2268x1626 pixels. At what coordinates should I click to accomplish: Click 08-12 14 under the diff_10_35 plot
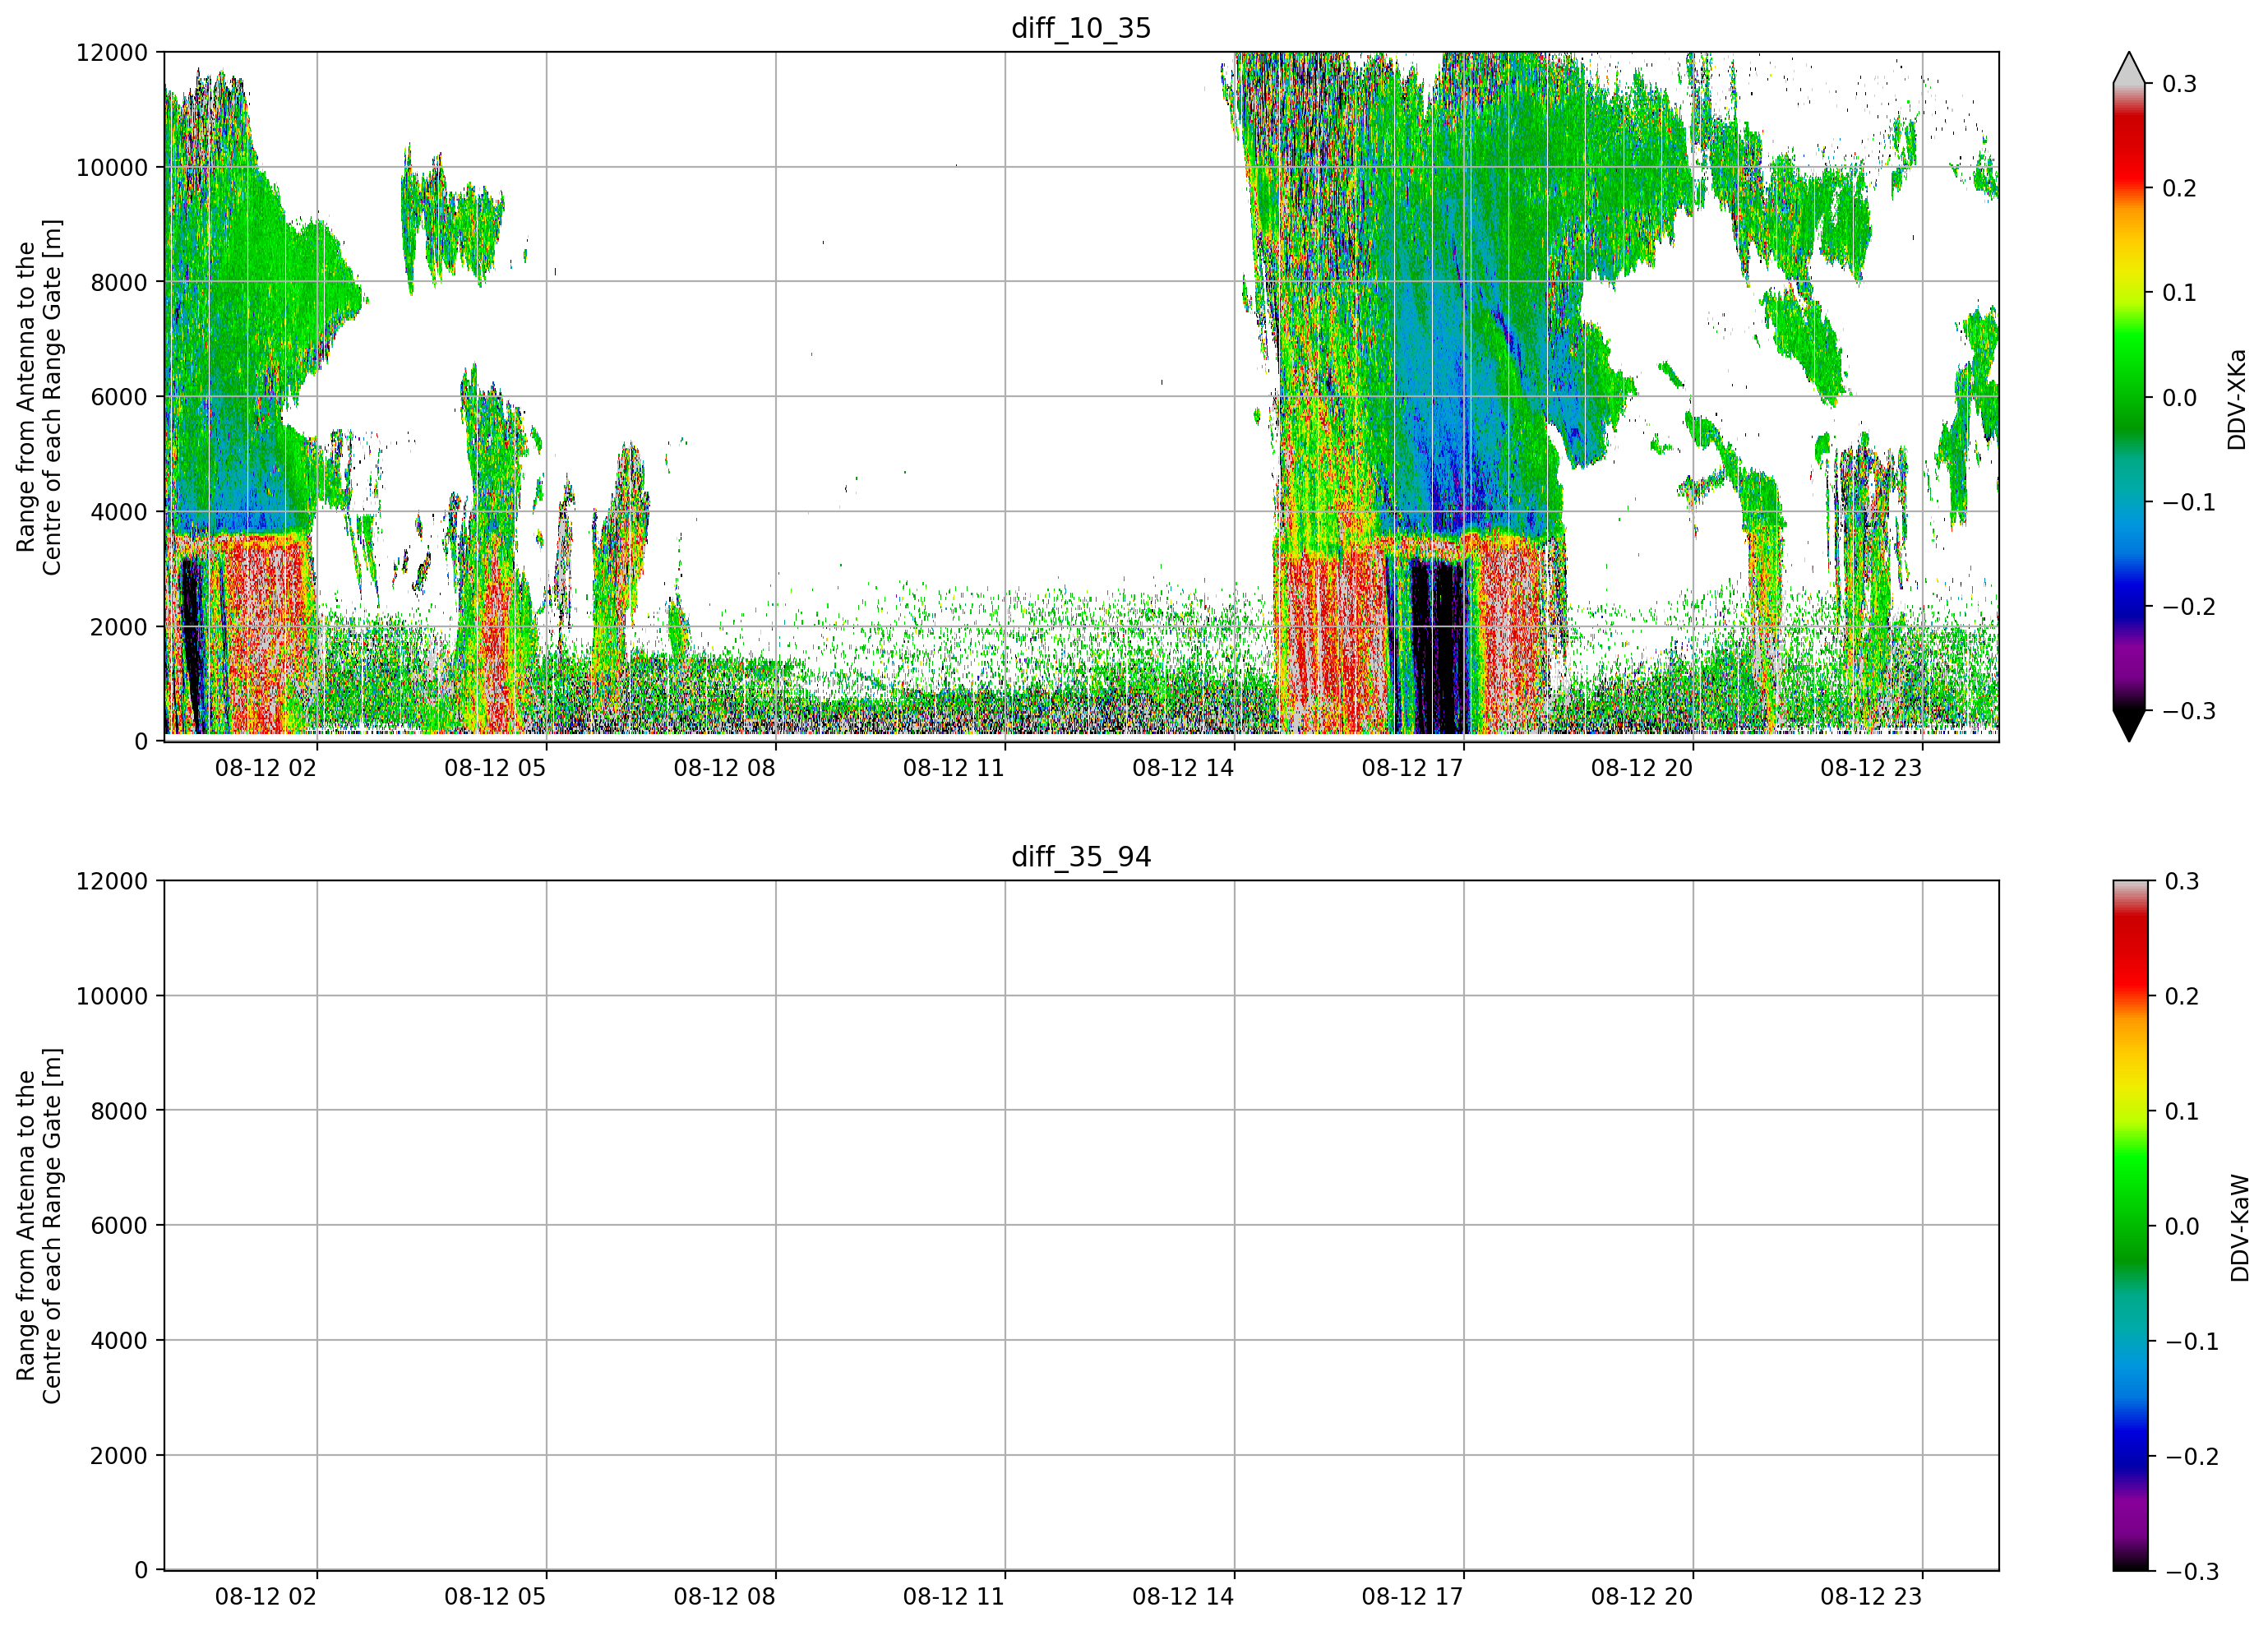coord(1183,768)
